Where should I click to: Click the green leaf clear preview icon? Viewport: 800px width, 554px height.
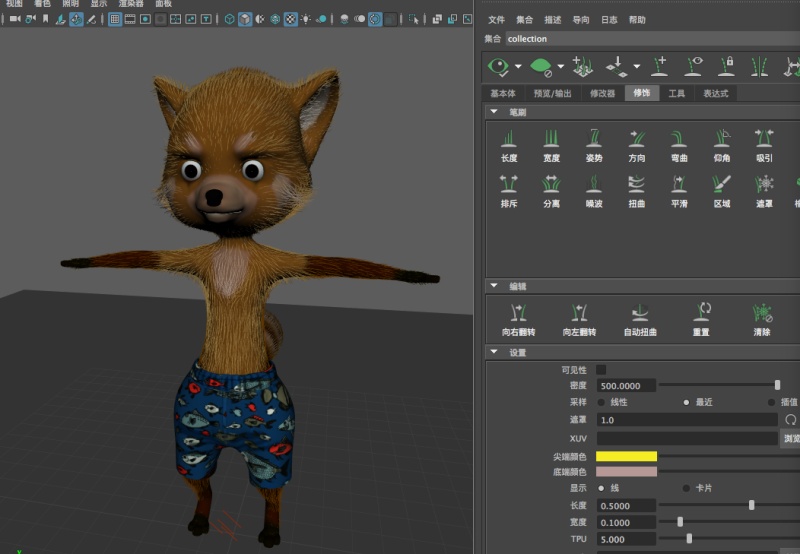[x=541, y=67]
